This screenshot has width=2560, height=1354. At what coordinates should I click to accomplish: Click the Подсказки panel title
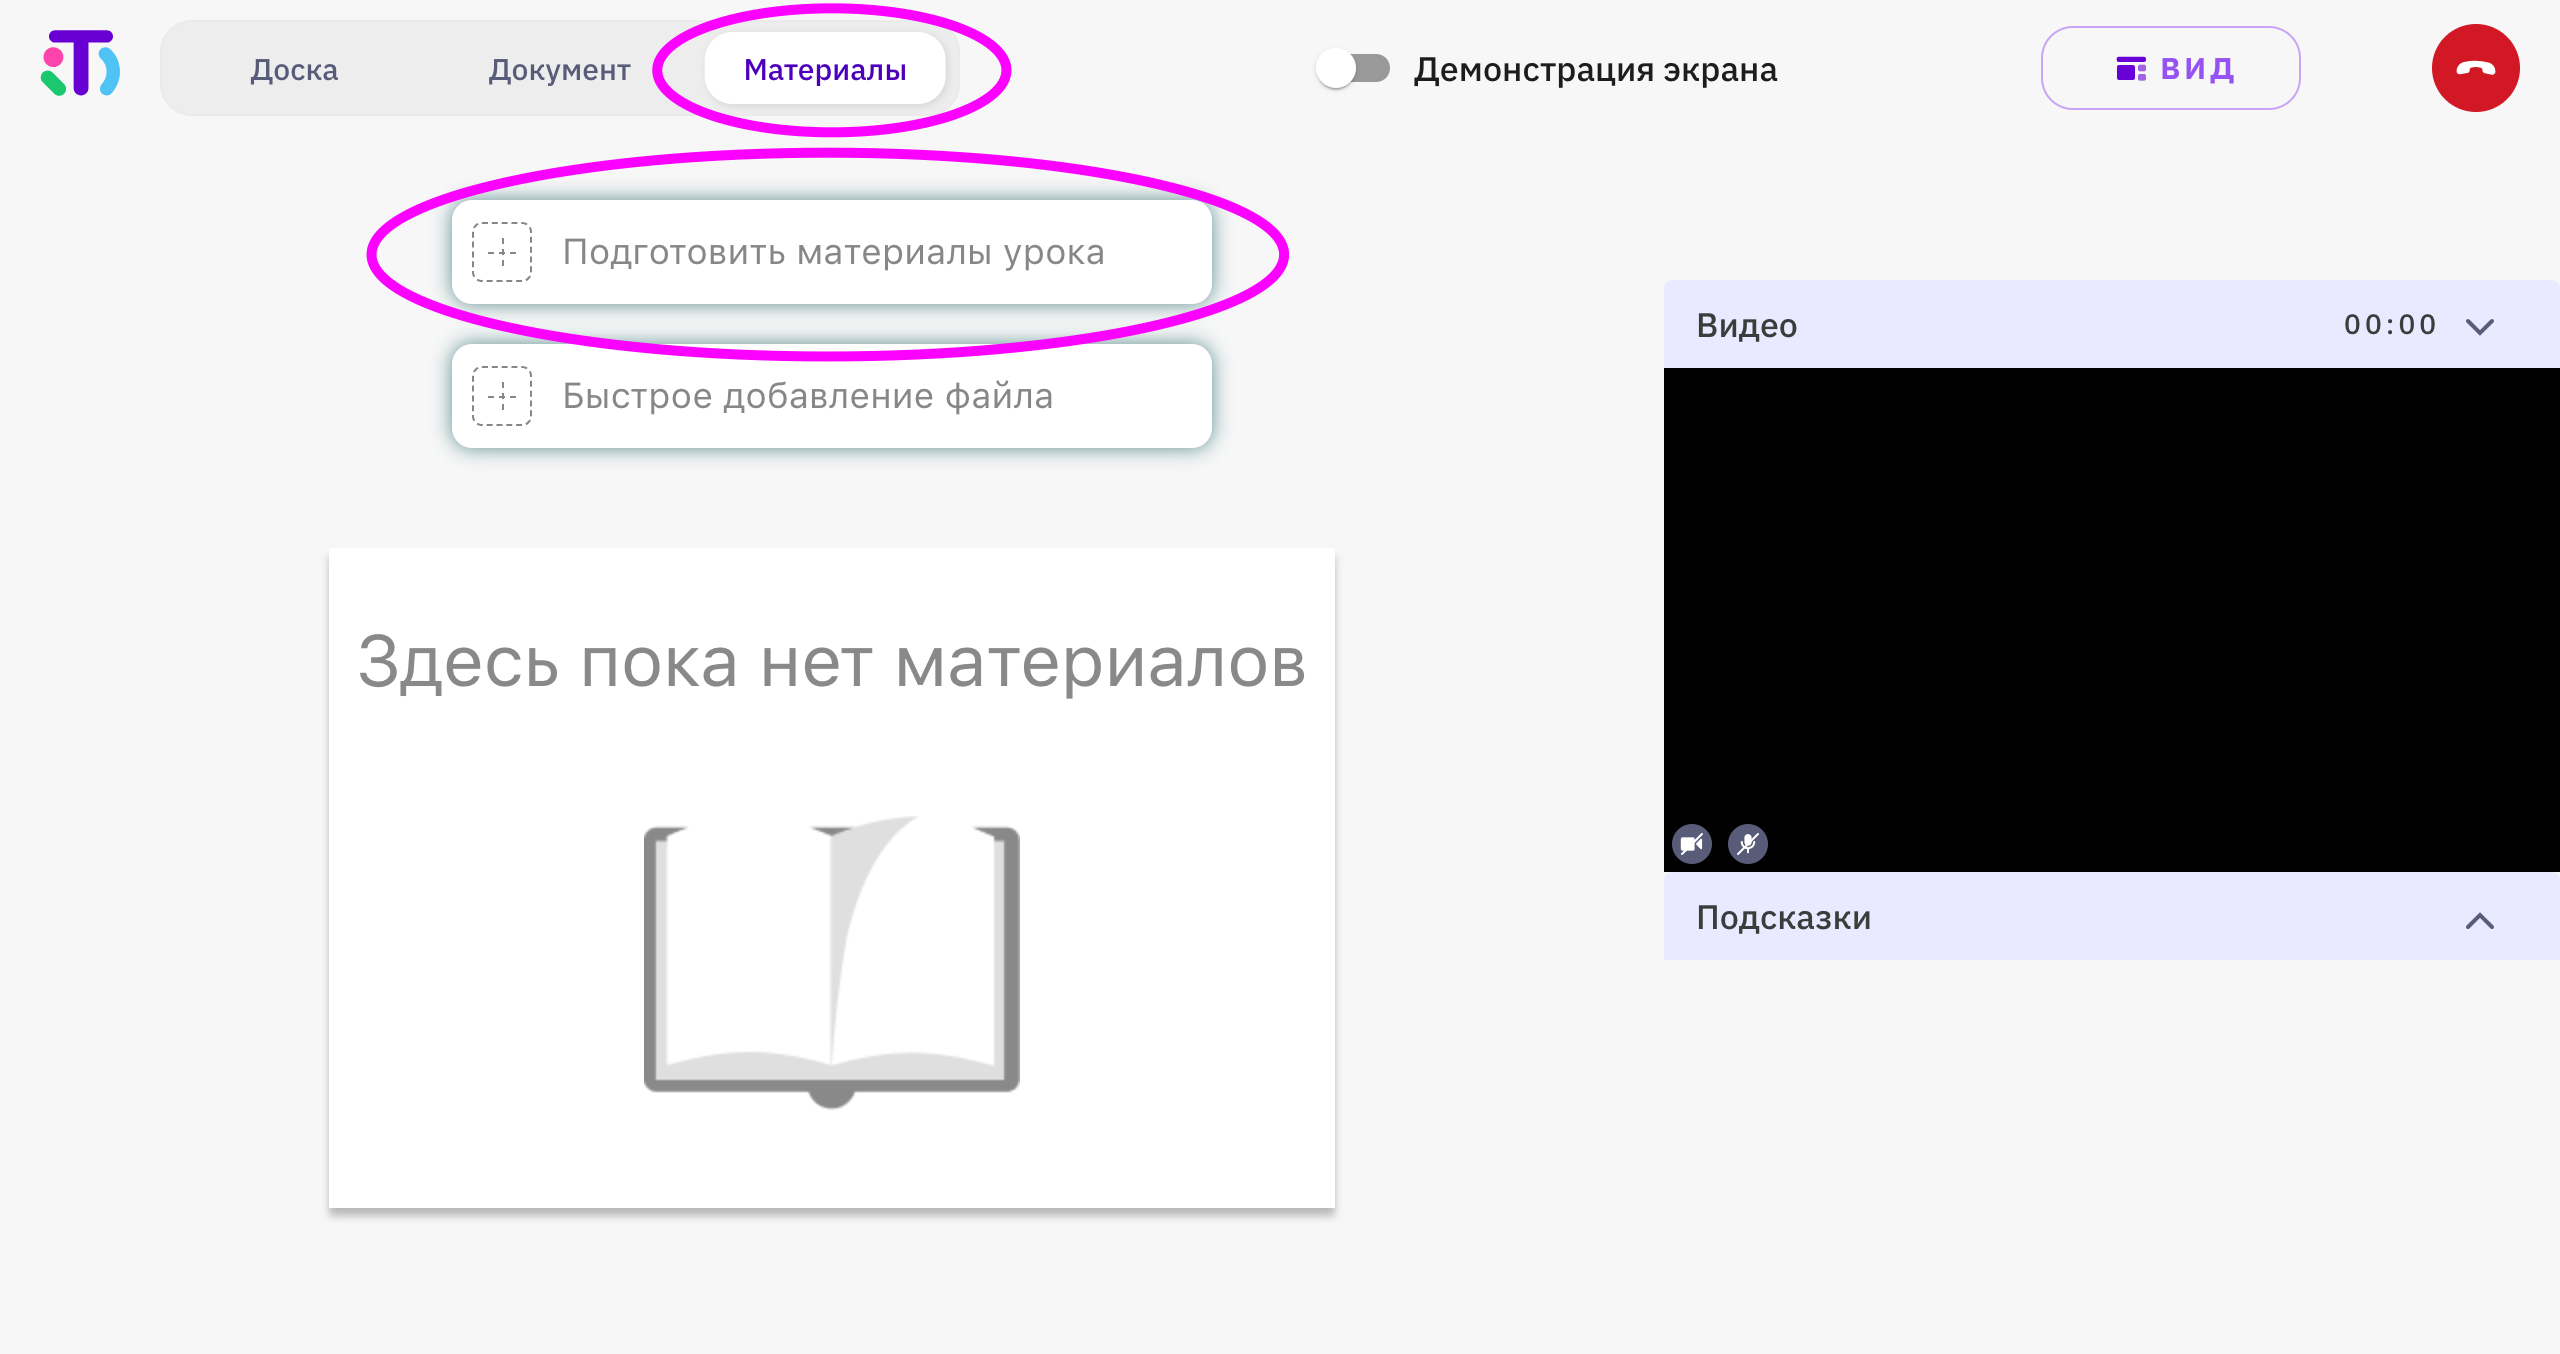(x=1784, y=918)
